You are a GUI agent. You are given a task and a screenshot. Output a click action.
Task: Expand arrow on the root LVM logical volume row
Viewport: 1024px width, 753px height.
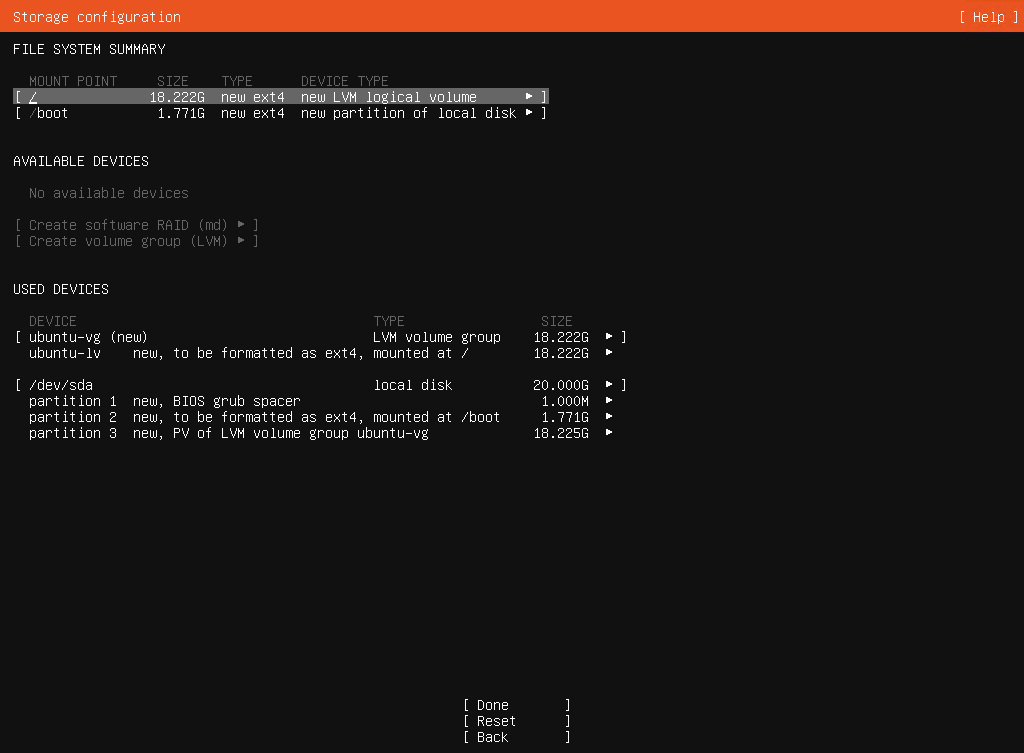click(529, 97)
